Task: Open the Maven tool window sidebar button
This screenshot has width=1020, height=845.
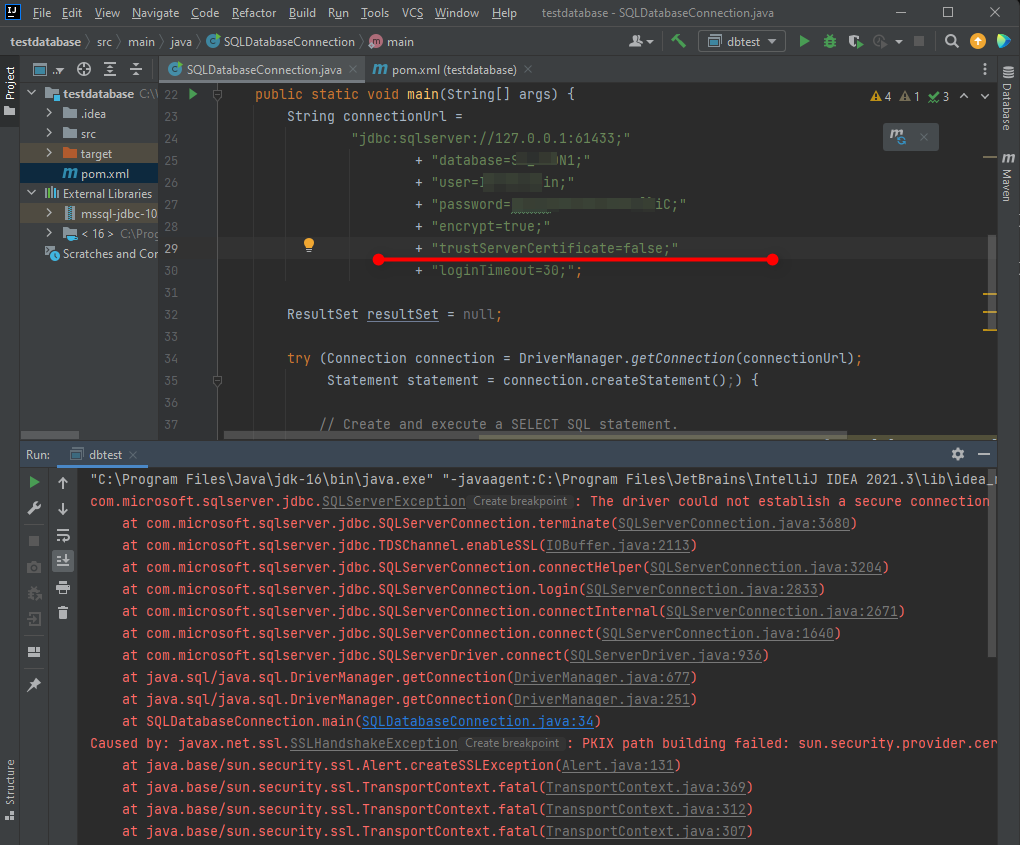Action: (1007, 177)
